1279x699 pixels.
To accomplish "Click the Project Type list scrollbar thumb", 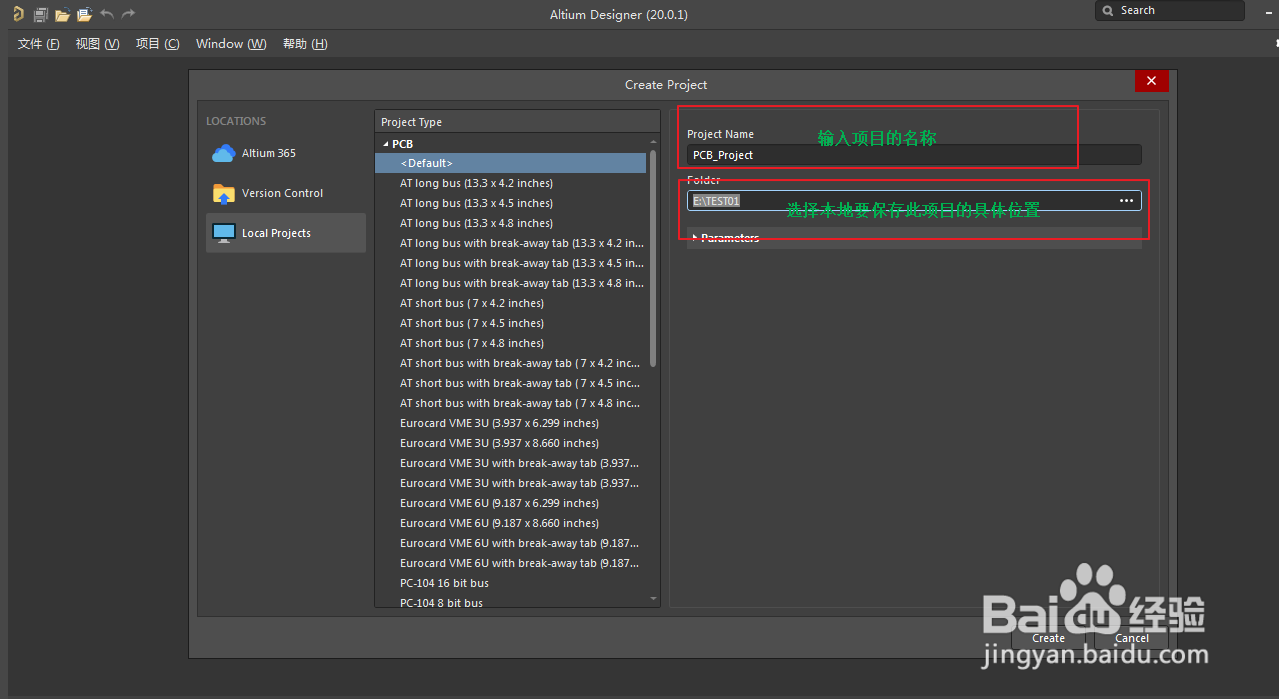I will pos(654,258).
